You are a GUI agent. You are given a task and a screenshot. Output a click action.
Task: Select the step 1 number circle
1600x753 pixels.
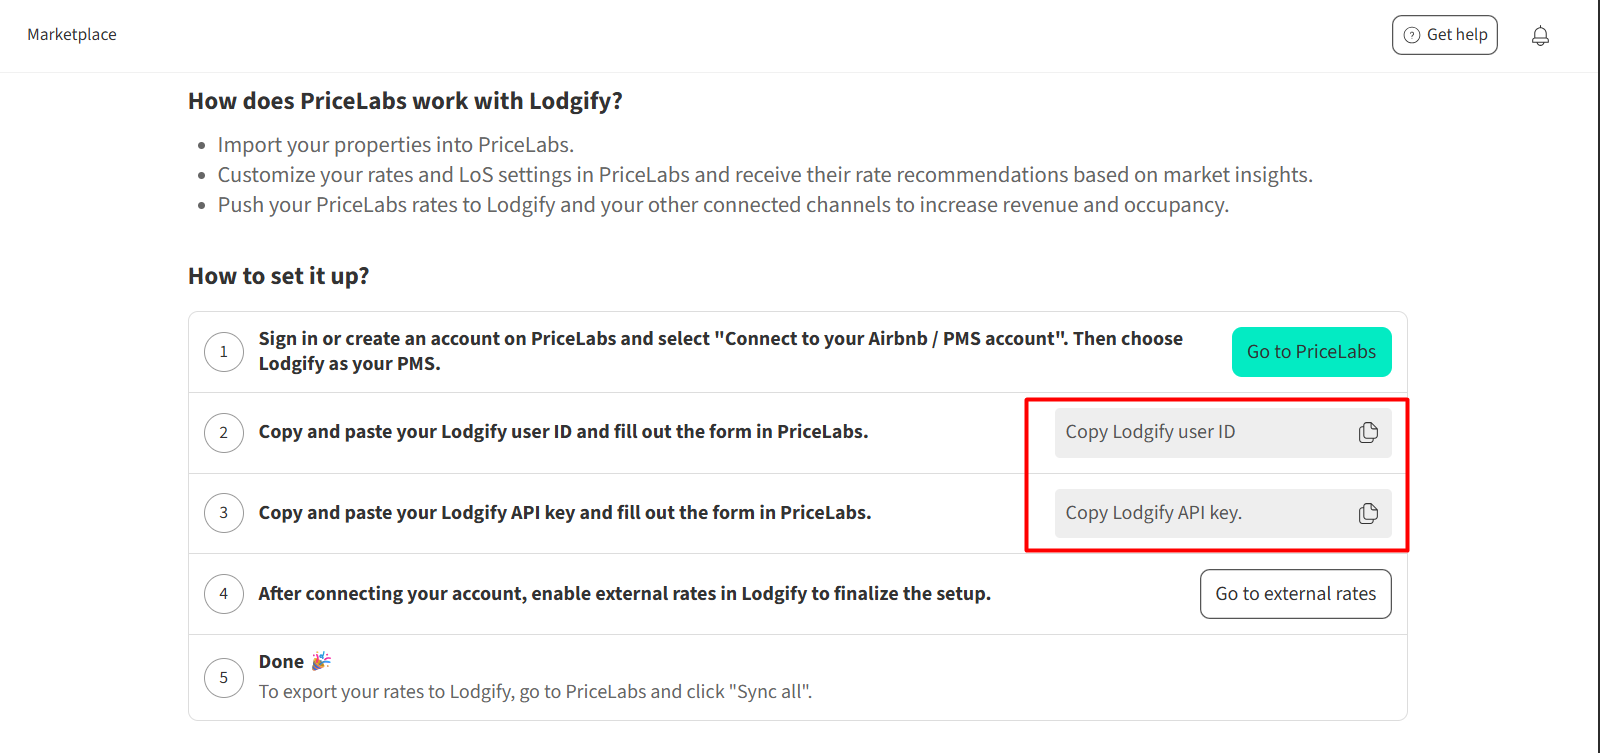[x=224, y=352]
